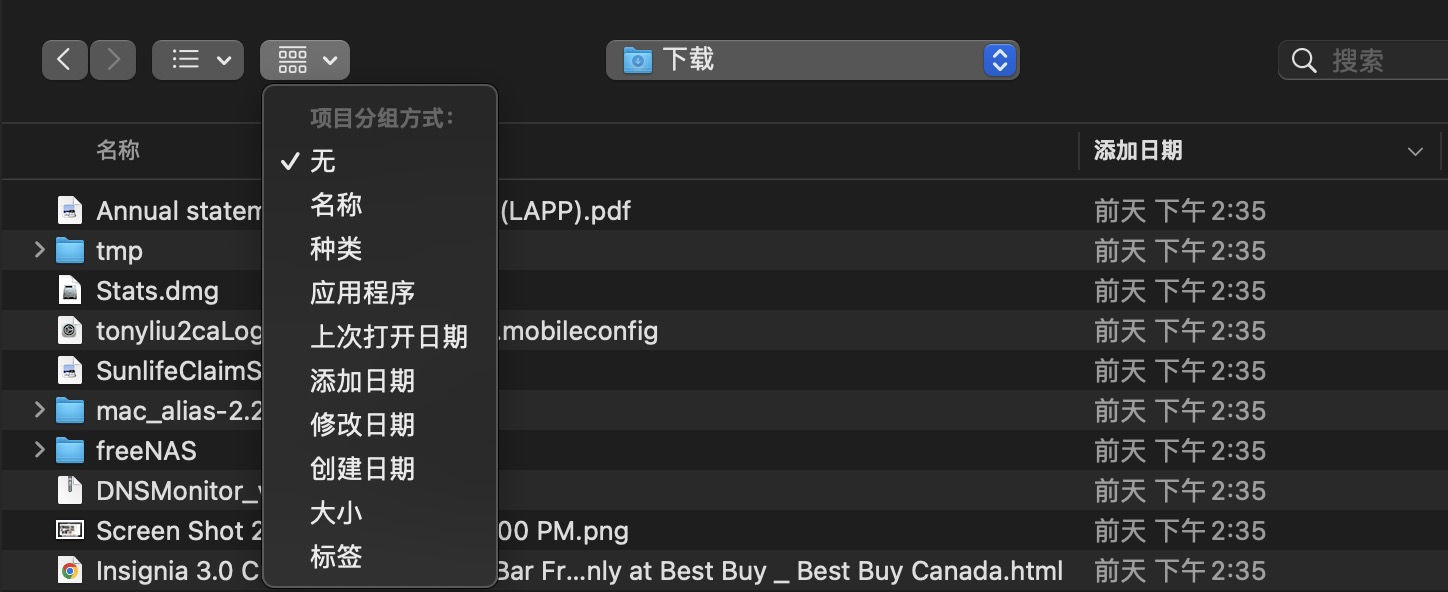Select the Screen Shot PNG file name
This screenshot has width=1448, height=592.
coord(362,531)
